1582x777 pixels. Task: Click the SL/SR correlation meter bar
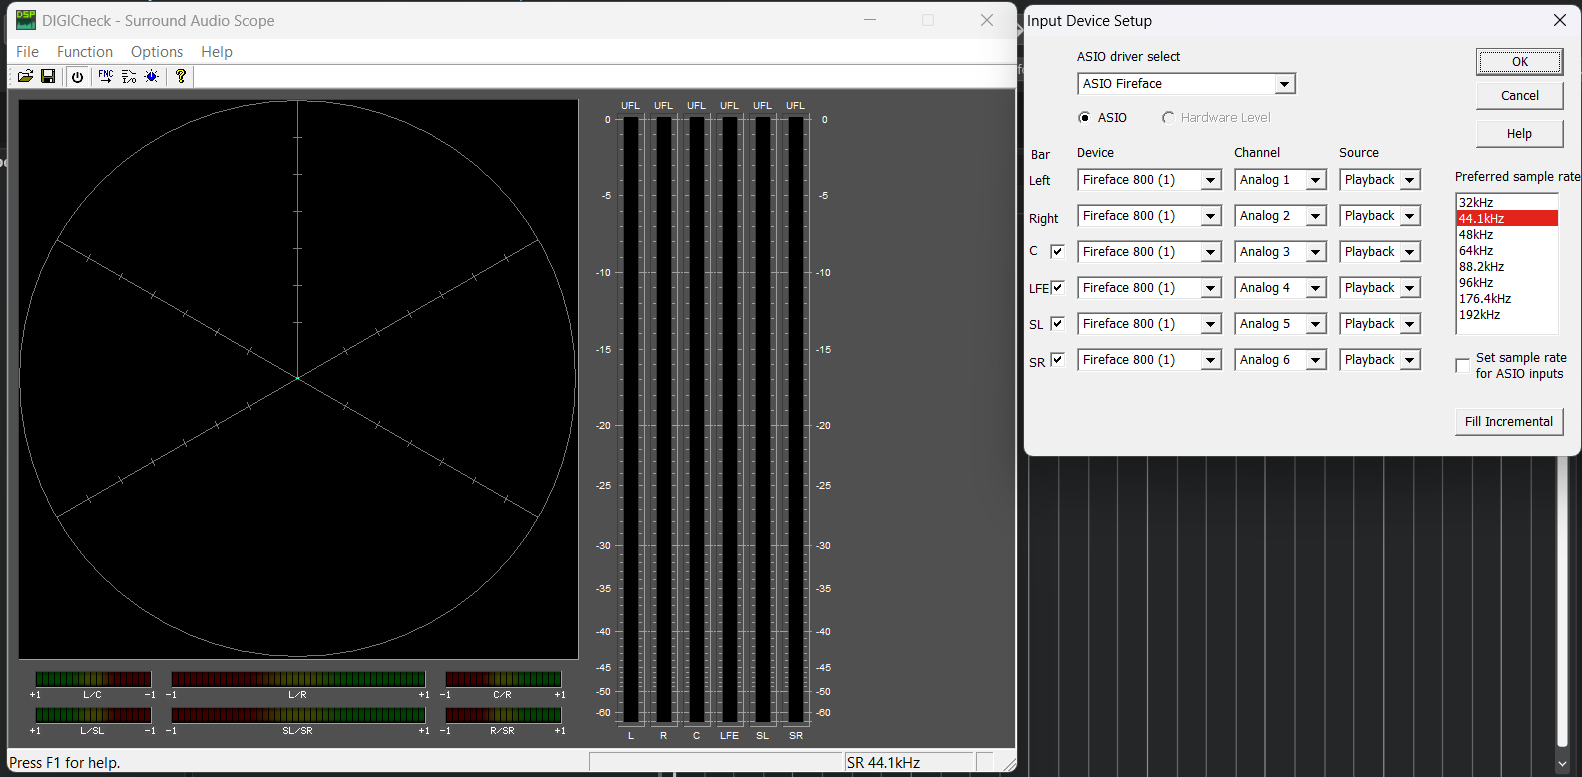tap(298, 715)
